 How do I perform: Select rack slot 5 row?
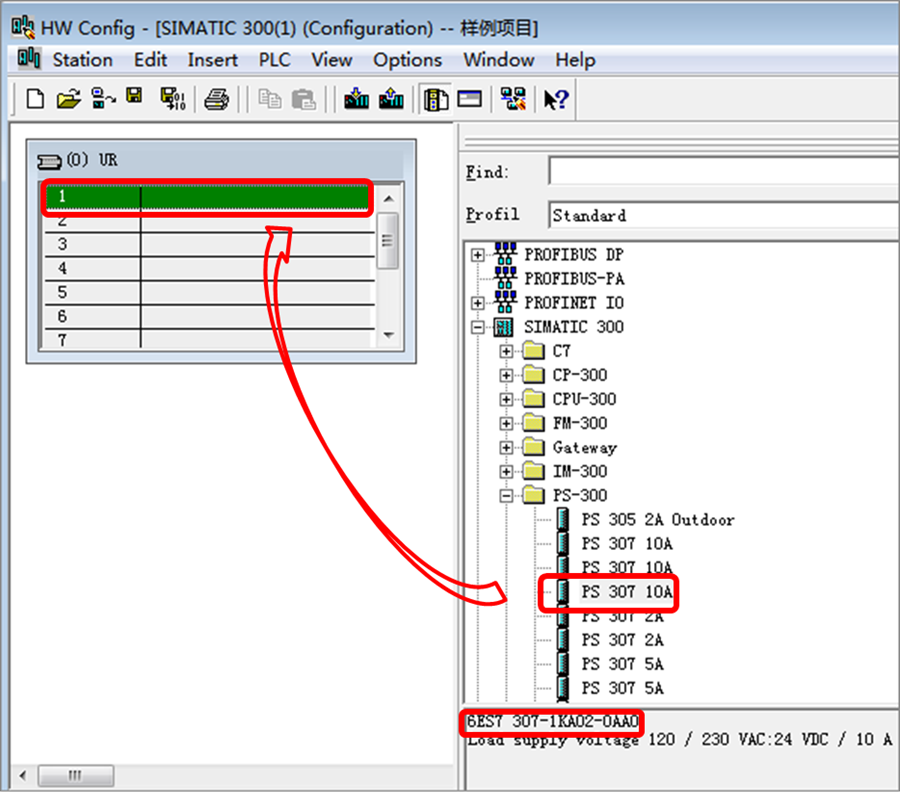(x=208, y=293)
